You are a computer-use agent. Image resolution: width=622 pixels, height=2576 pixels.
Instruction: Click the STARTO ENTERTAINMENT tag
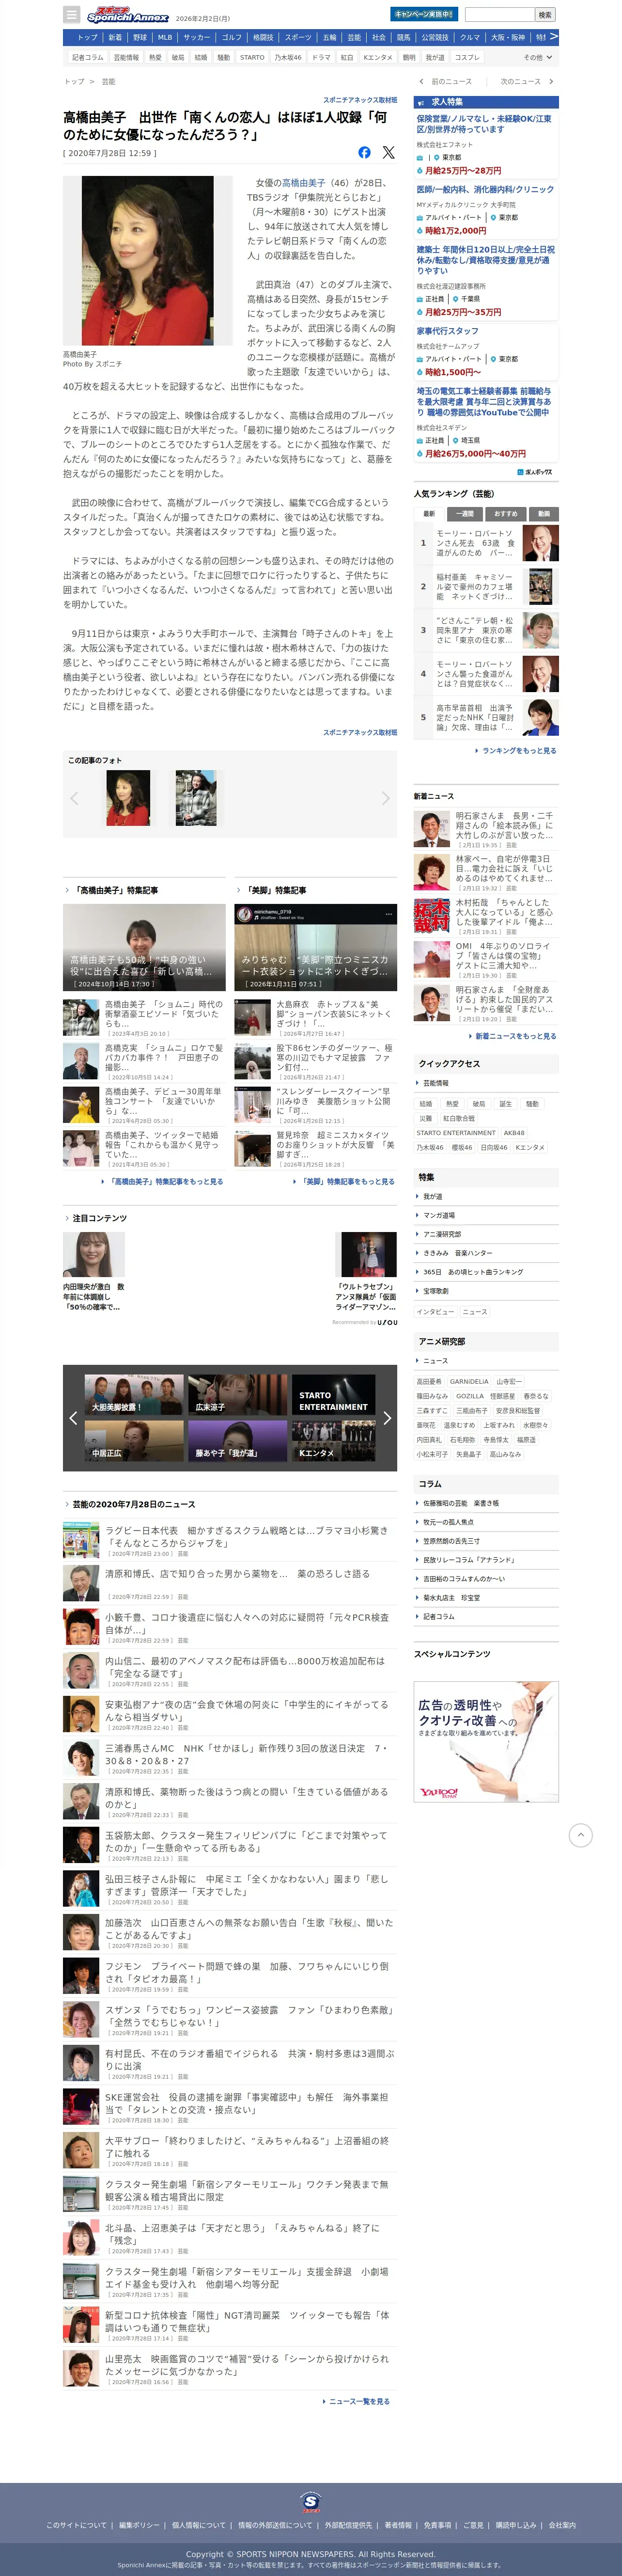click(456, 1133)
